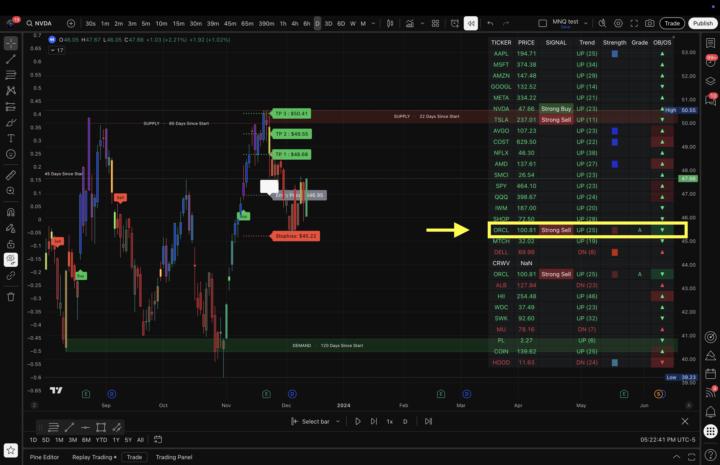Viewport: 720px width, 465px height.
Task: Take a chart snapshot with the camera
Action: [649, 23]
